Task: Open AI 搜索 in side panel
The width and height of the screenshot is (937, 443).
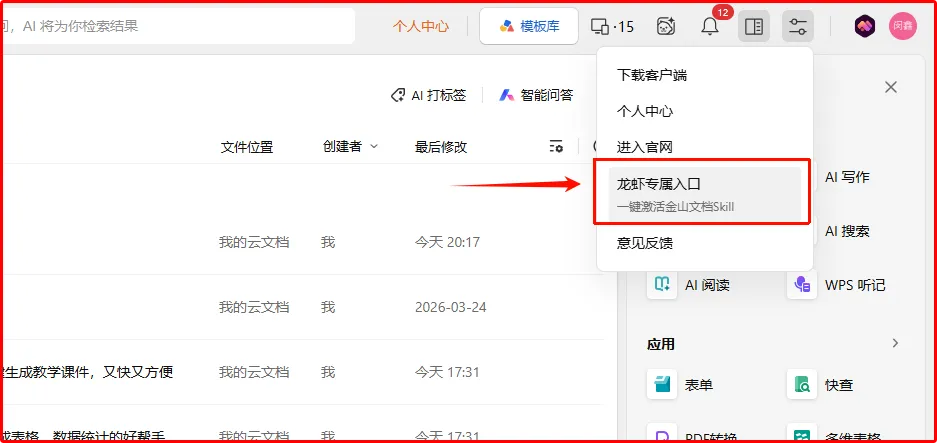Action: click(847, 231)
